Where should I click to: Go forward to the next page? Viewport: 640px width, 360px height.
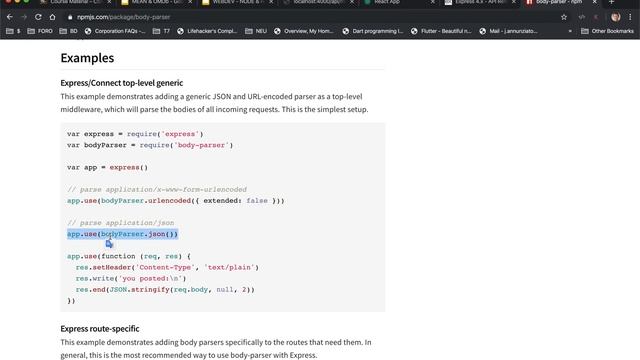click(x=24, y=17)
